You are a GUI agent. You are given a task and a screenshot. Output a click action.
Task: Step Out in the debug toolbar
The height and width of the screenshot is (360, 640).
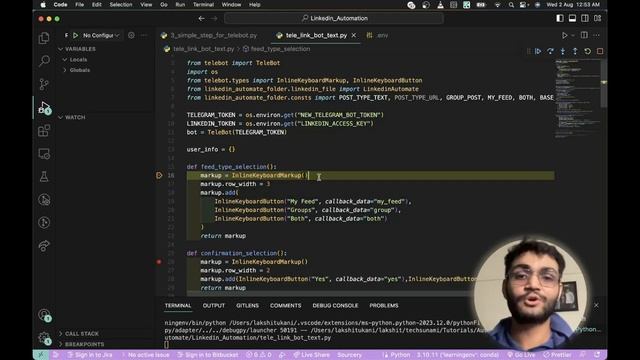point(575,51)
